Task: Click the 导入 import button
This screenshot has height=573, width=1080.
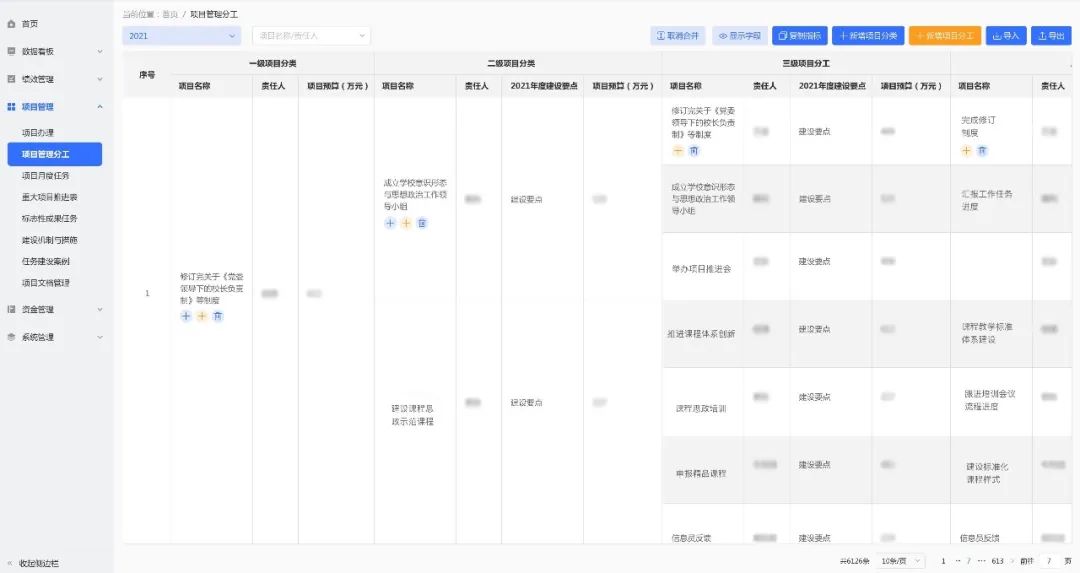Action: 1006,36
